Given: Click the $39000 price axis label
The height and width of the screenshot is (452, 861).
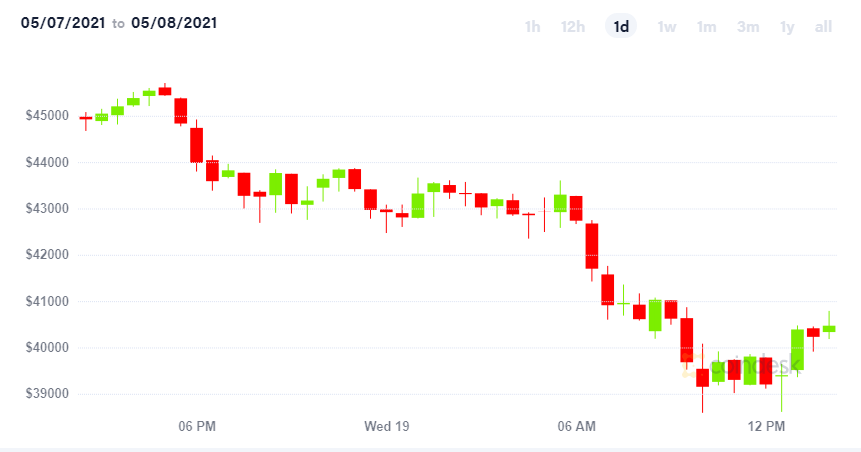Looking at the screenshot, I should pyautogui.click(x=47, y=394).
